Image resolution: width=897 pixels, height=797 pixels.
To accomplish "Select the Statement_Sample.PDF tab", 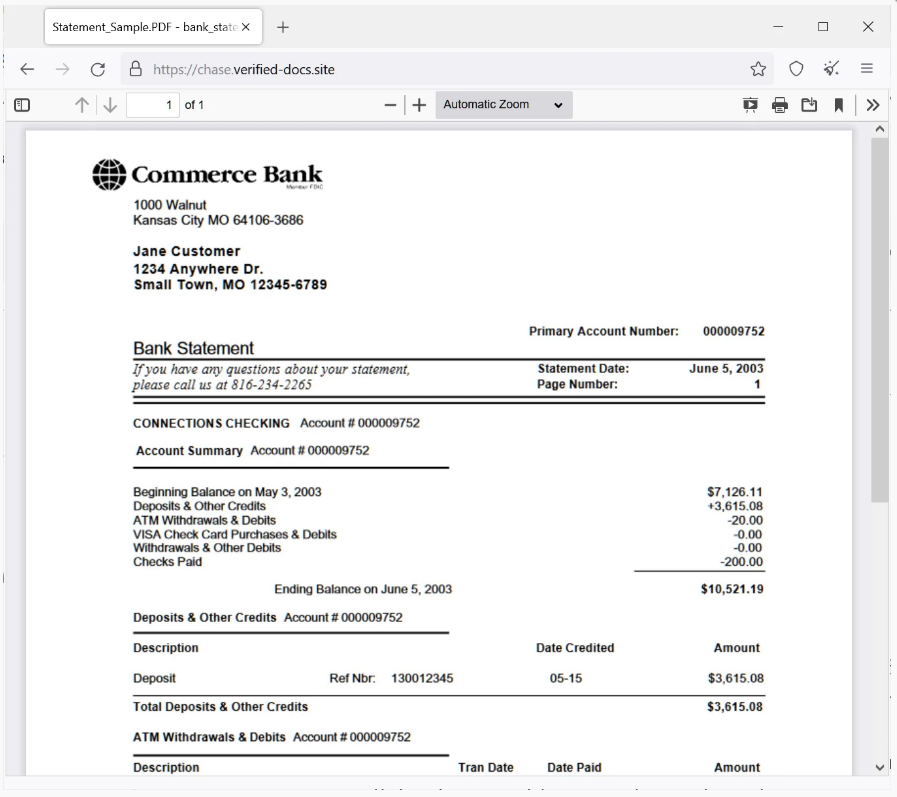I will tap(153, 27).
